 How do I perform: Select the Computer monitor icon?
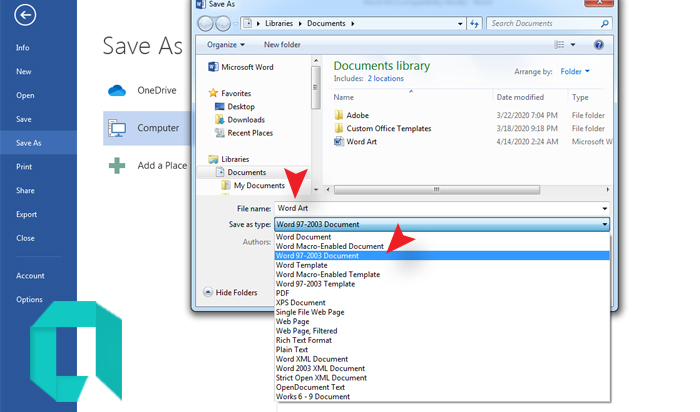pyautogui.click(x=117, y=128)
